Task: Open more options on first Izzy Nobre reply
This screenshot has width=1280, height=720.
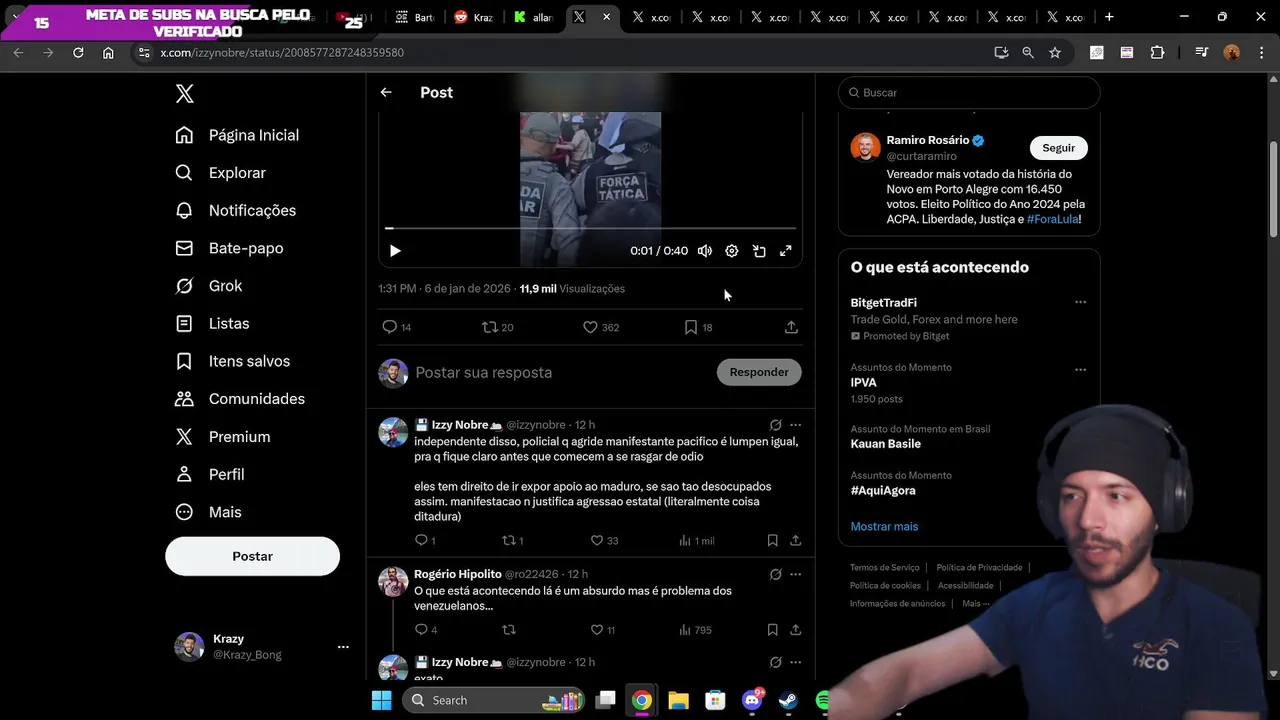Action: [x=796, y=425]
